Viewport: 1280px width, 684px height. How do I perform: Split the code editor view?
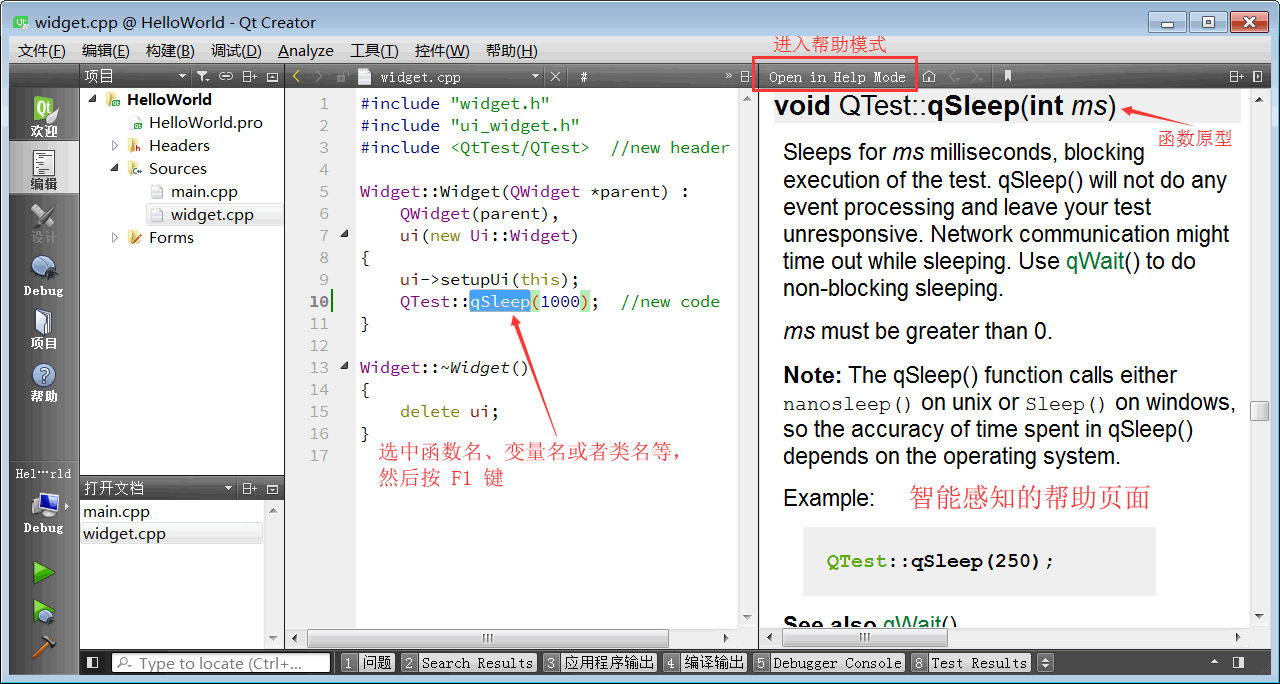(x=745, y=76)
